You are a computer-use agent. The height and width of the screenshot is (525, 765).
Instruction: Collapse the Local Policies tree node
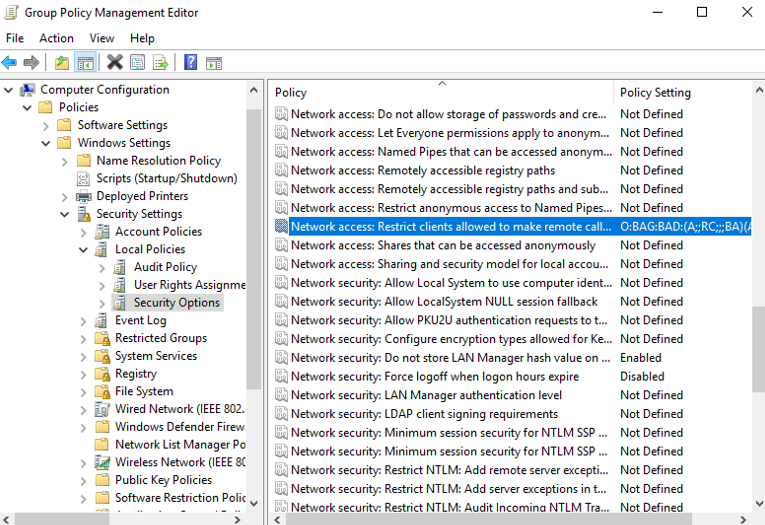coord(84,250)
